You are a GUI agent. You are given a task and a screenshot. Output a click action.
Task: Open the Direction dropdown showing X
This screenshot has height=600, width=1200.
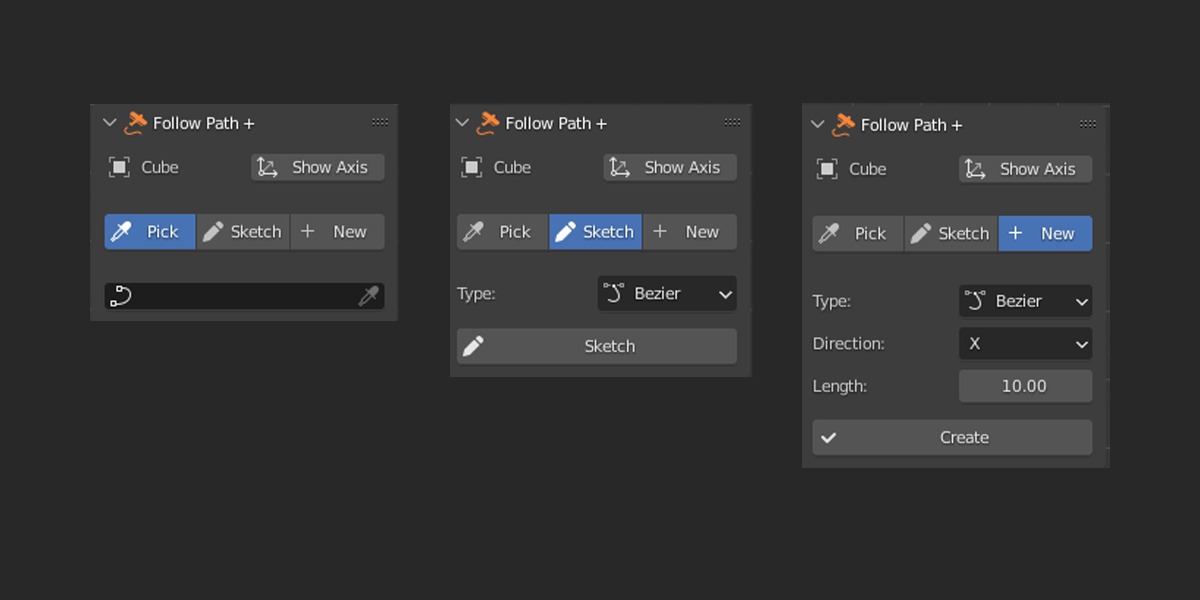1025,344
